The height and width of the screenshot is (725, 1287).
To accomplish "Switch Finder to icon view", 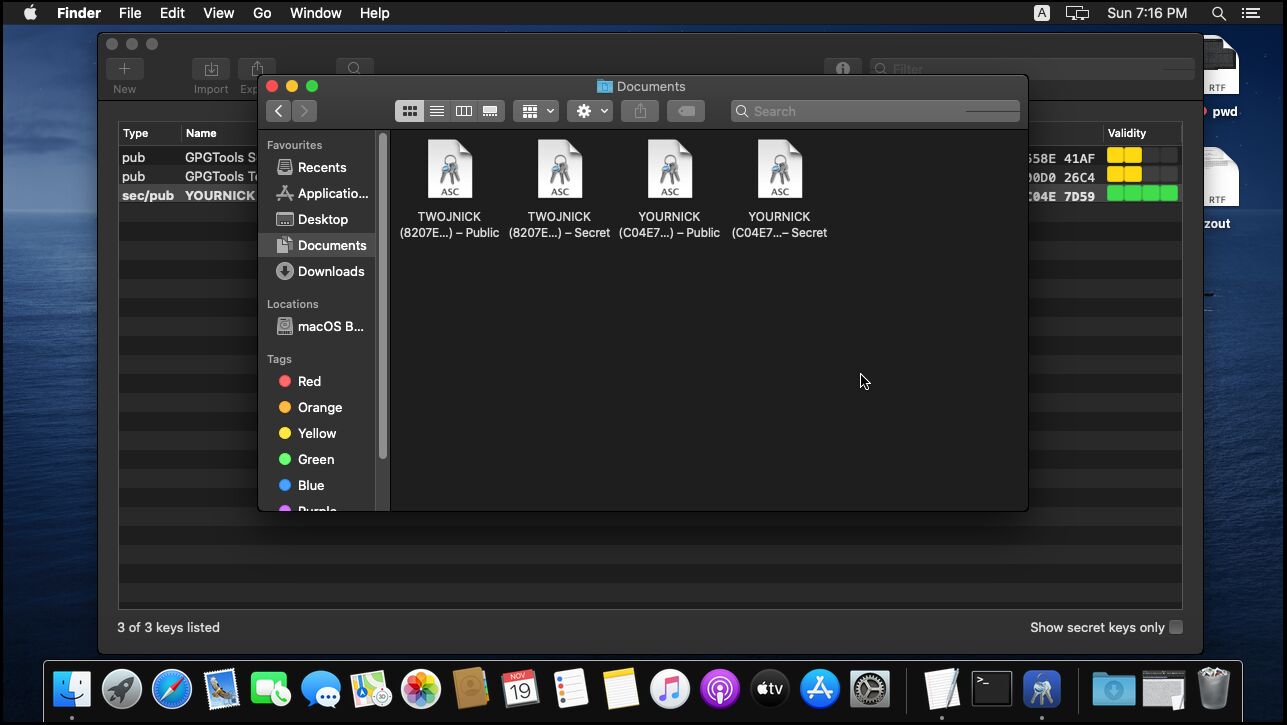I will (409, 111).
